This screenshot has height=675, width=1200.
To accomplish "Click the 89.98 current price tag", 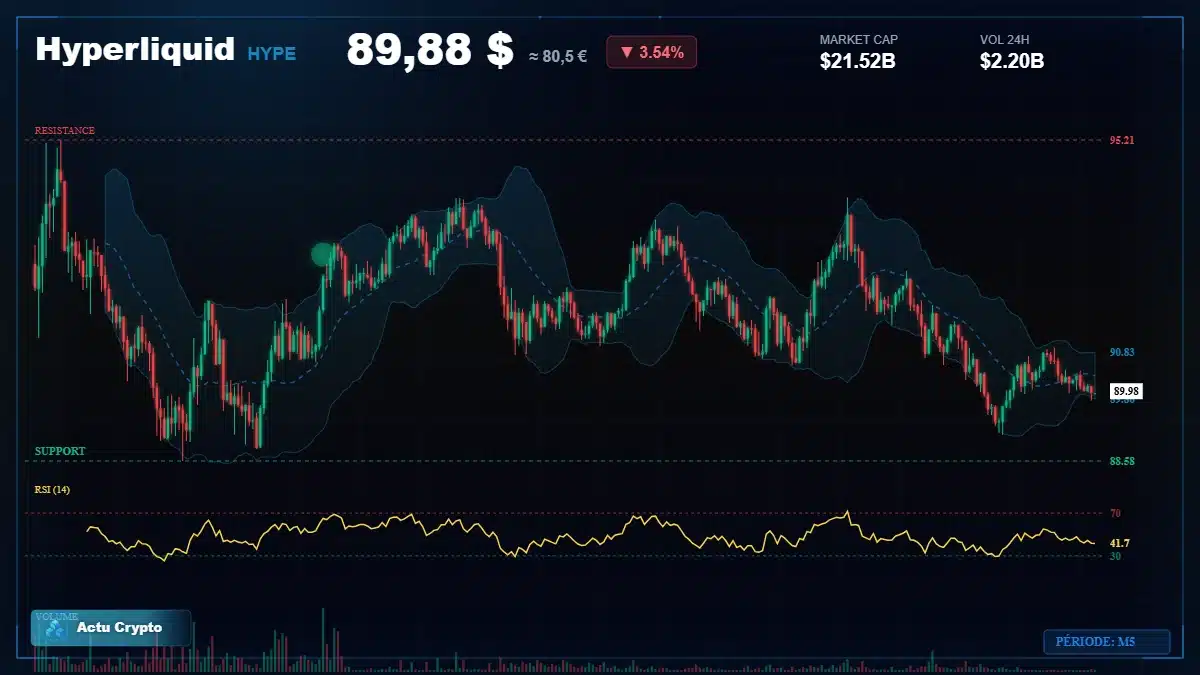I will pyautogui.click(x=1127, y=391).
